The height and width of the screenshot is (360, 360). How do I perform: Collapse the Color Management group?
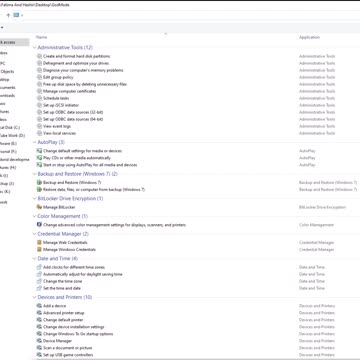point(35,216)
